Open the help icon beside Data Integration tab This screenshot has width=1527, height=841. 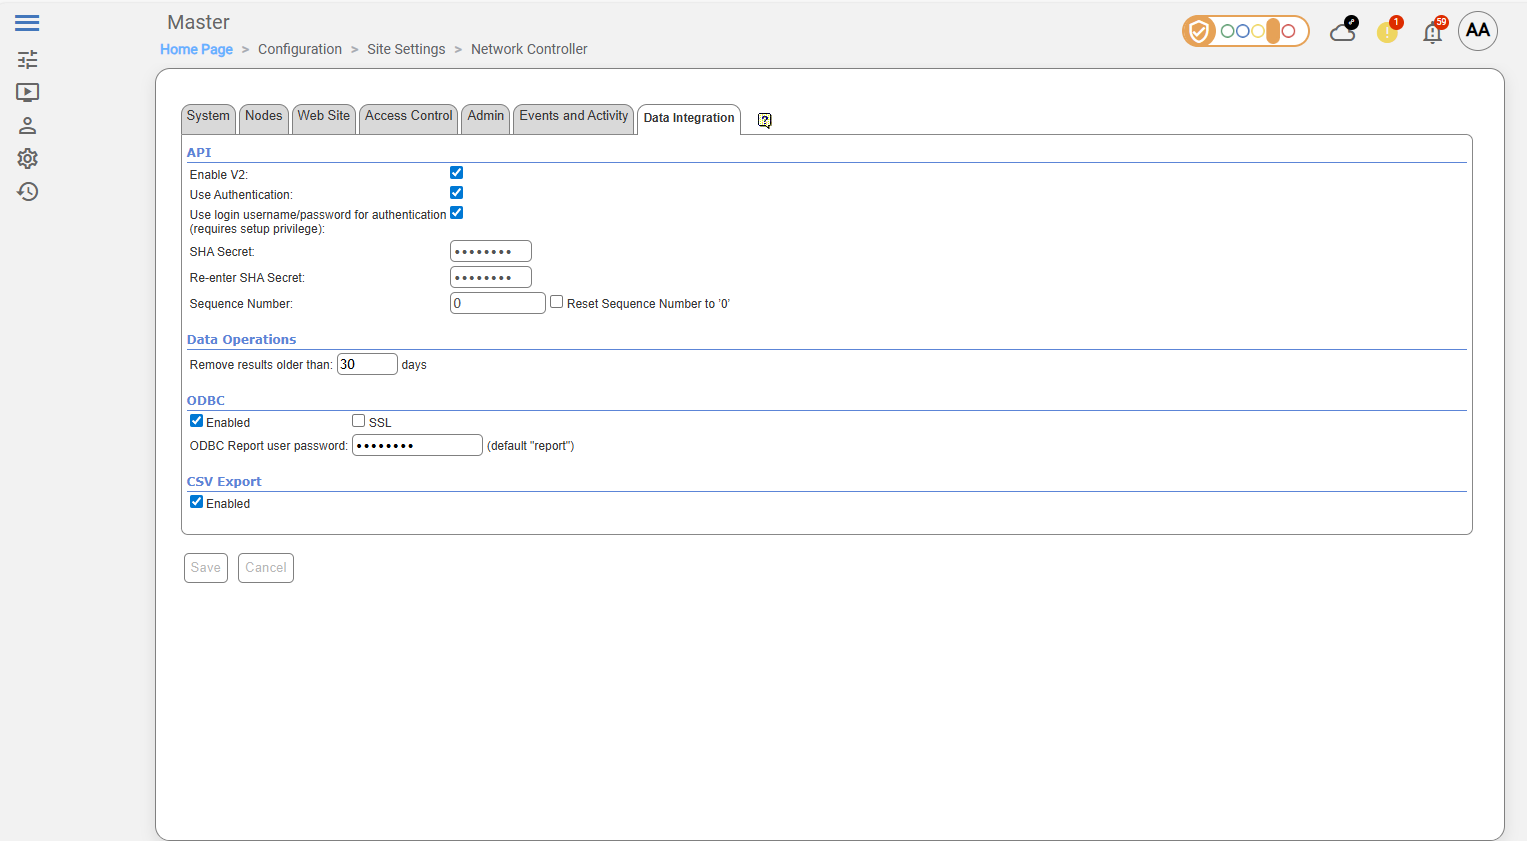764,120
